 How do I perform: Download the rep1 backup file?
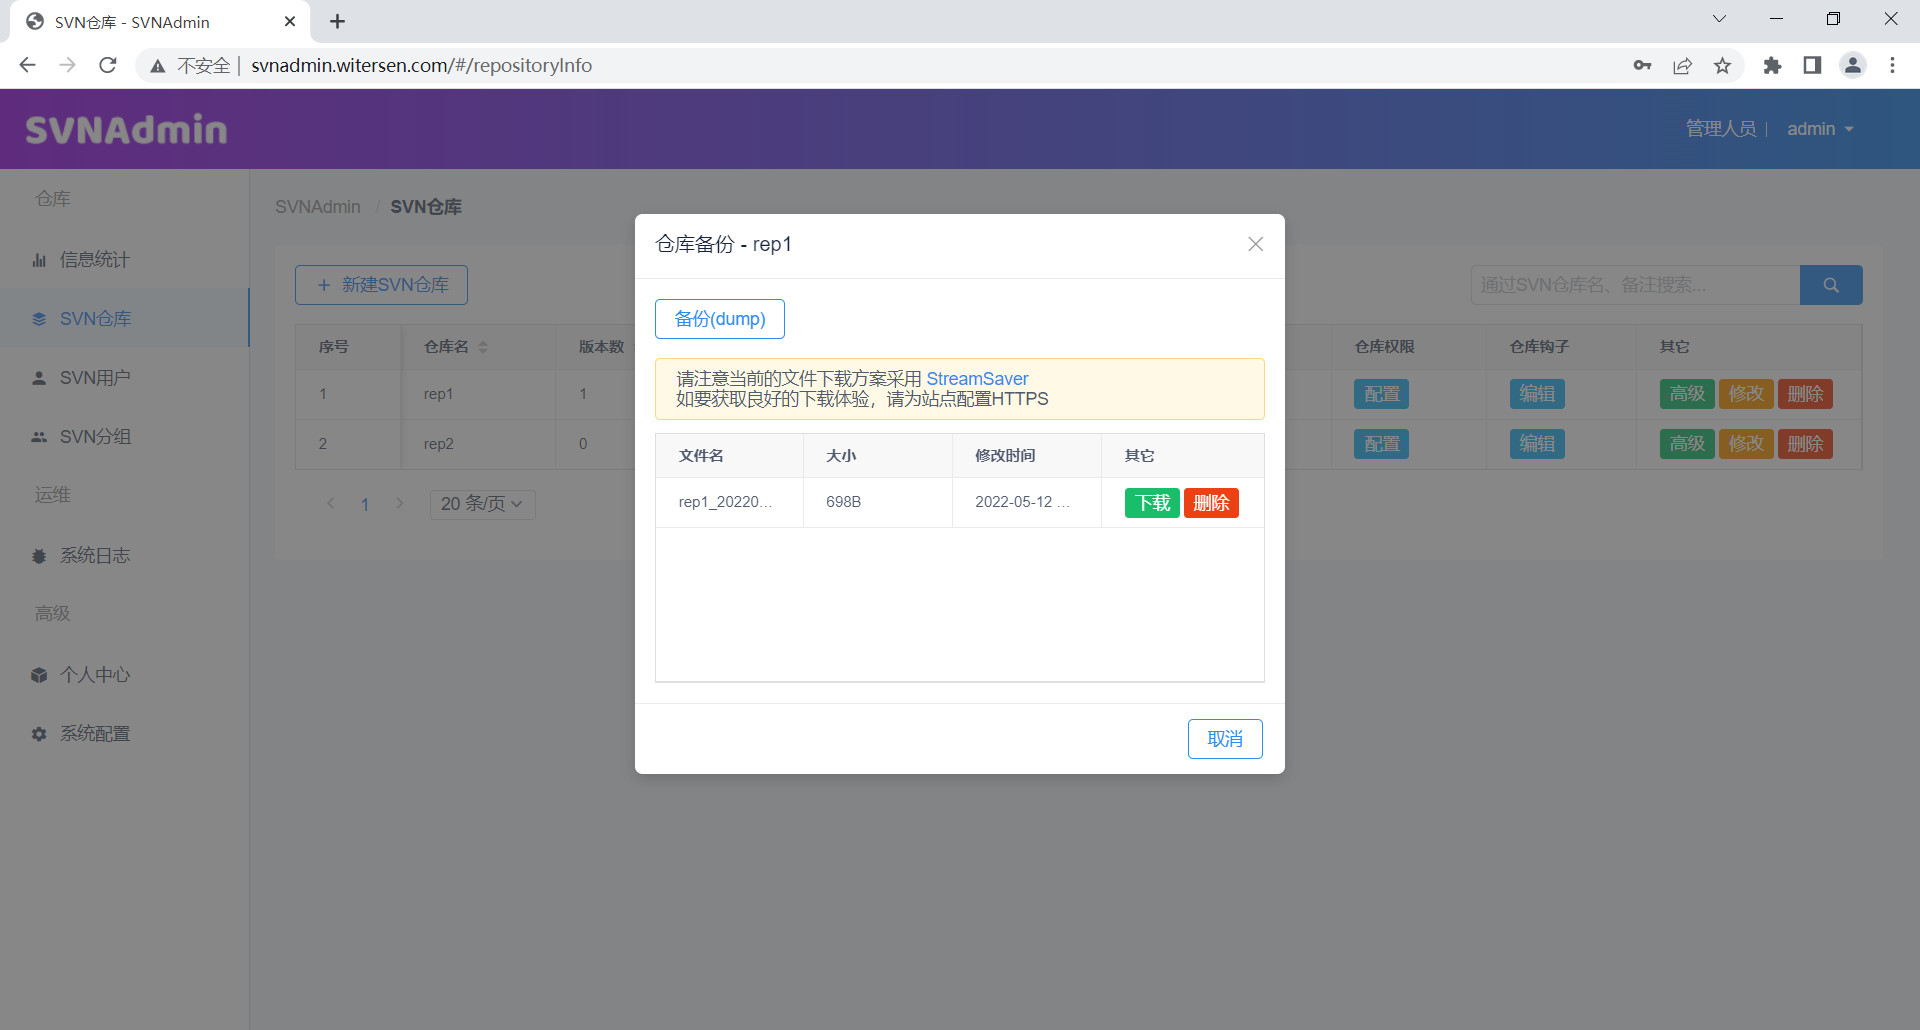[1152, 503]
